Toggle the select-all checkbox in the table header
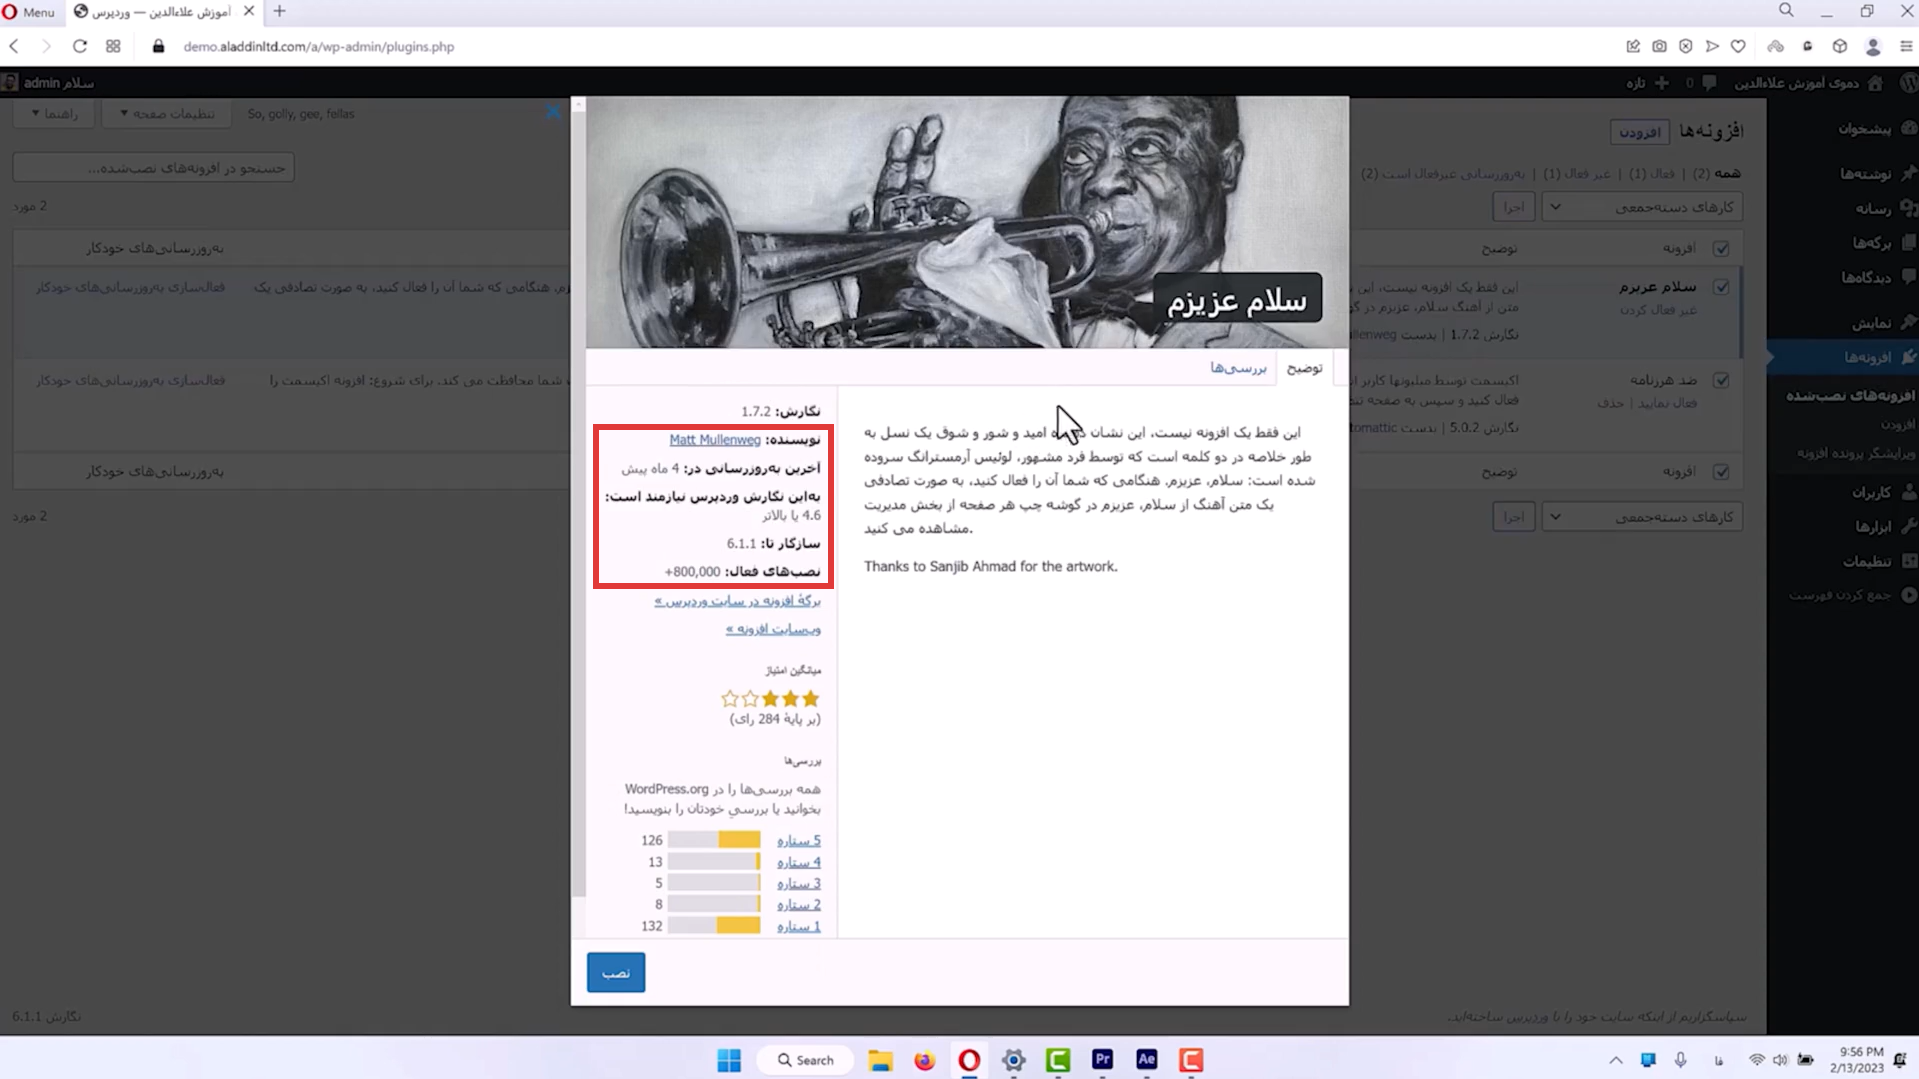1919x1079 pixels. click(1721, 248)
